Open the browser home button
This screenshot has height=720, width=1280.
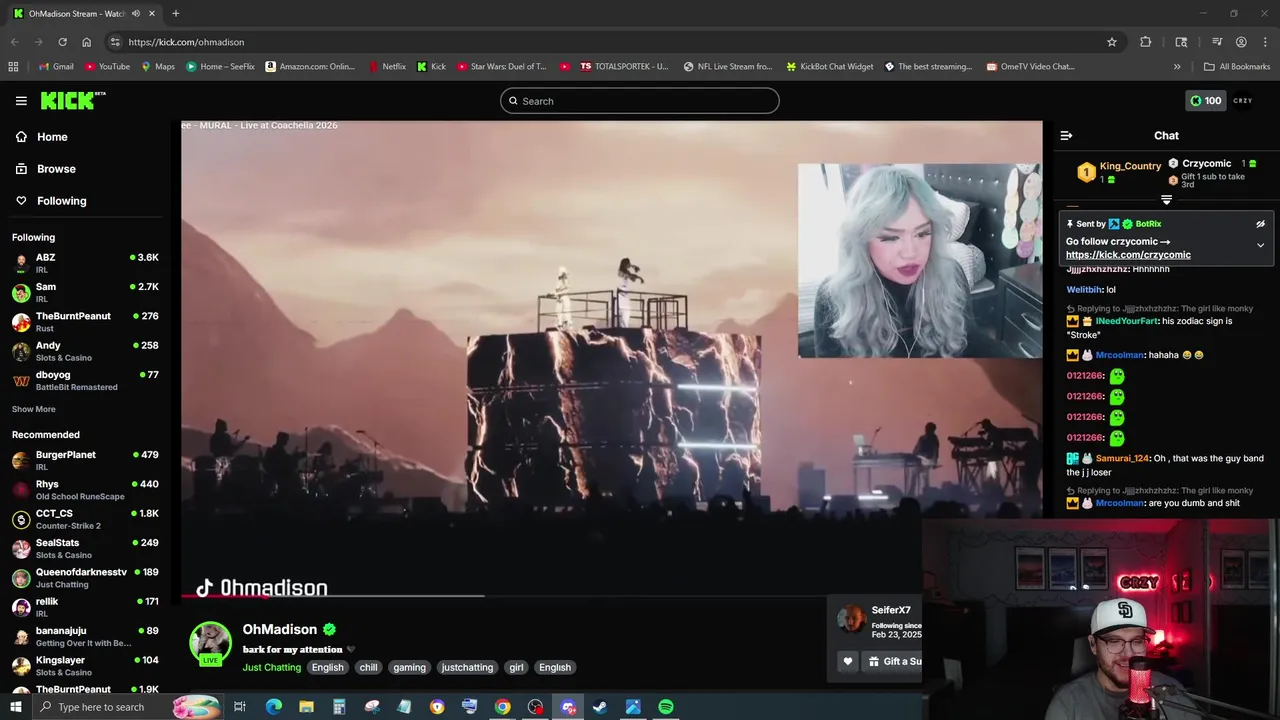[86, 42]
